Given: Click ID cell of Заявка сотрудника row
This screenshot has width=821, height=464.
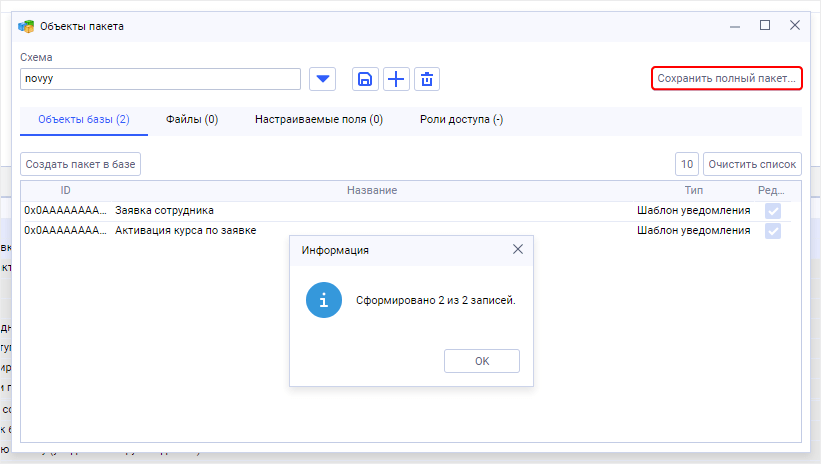Looking at the screenshot, I should [x=65, y=211].
